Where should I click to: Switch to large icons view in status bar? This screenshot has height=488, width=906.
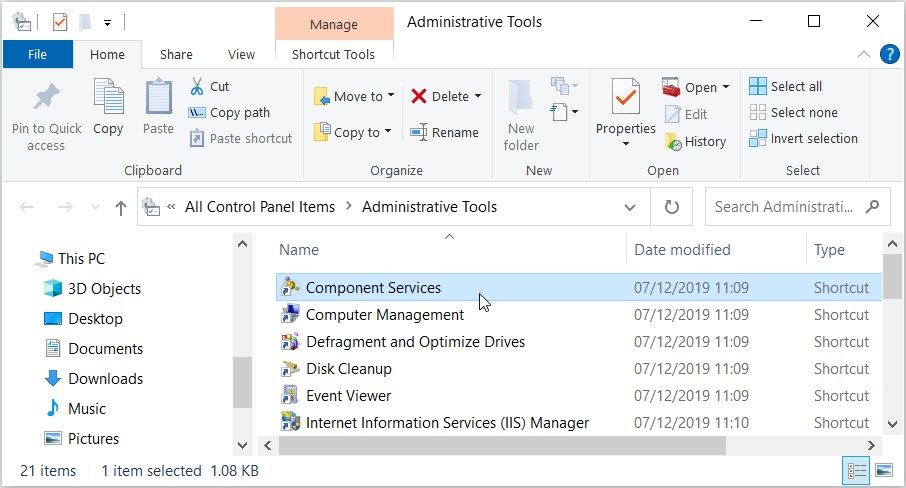click(884, 471)
